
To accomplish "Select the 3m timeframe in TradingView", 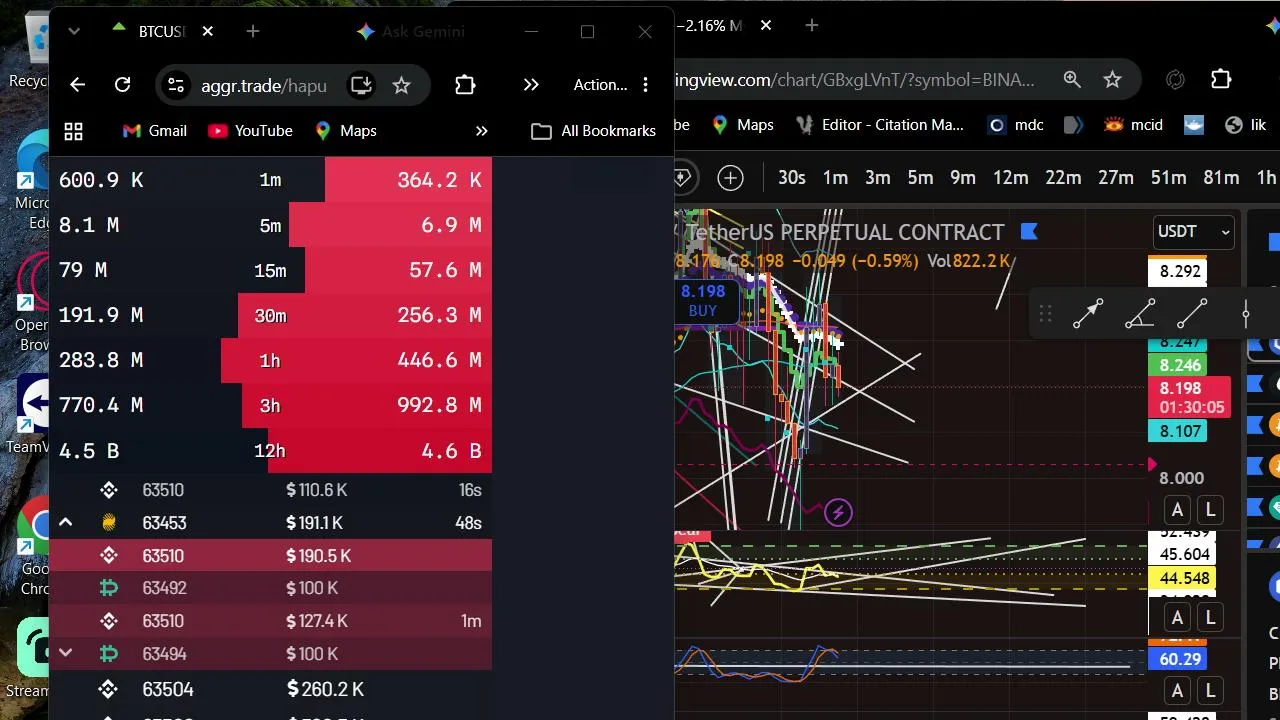I will point(877,178).
